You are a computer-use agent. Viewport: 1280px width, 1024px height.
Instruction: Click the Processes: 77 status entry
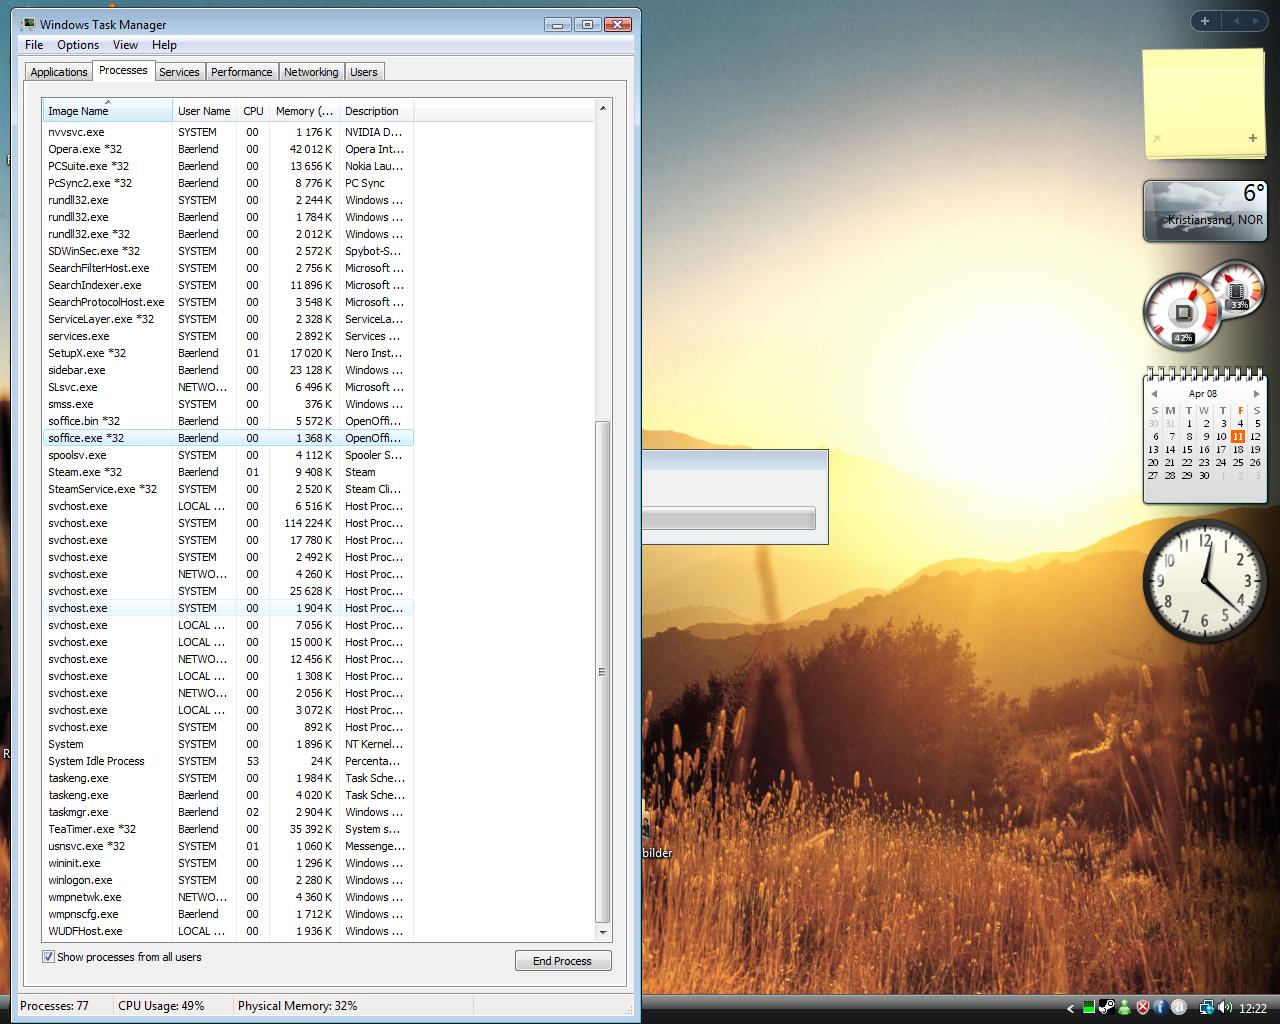pos(54,1006)
